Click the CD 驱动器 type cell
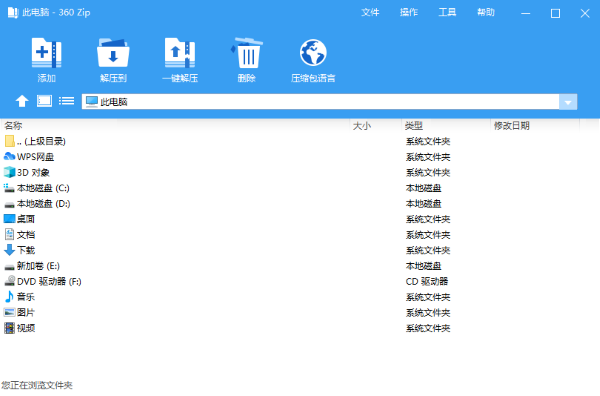The height and width of the screenshot is (396, 600). 427,282
